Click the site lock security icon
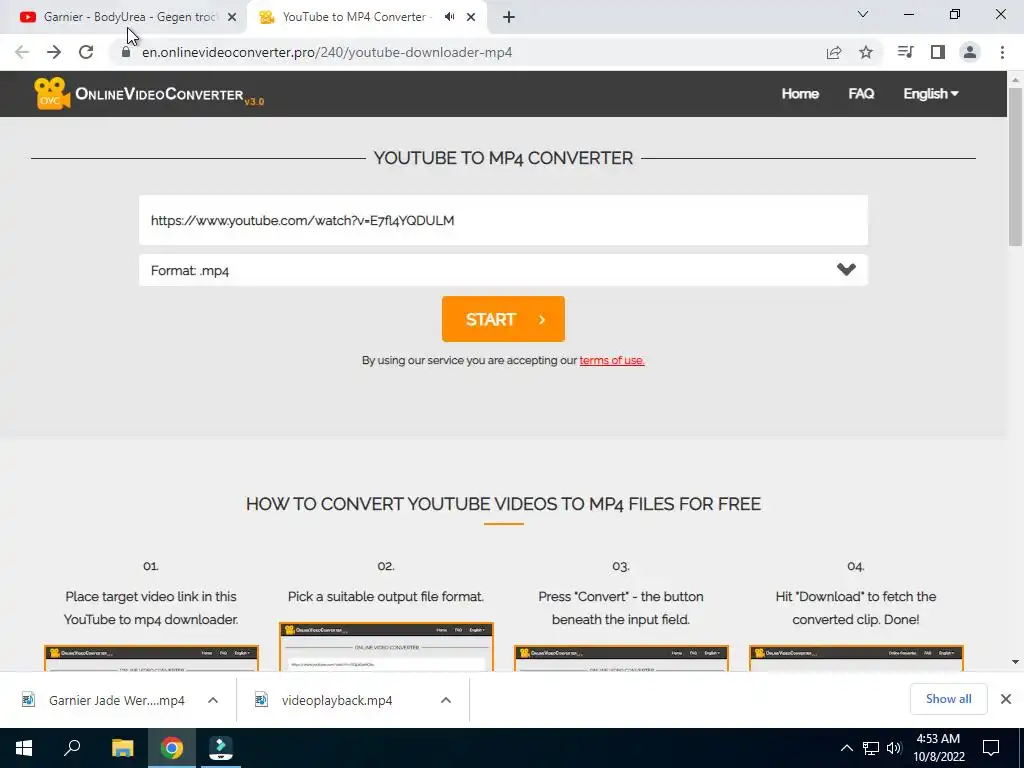The image size is (1024, 768). (x=126, y=52)
